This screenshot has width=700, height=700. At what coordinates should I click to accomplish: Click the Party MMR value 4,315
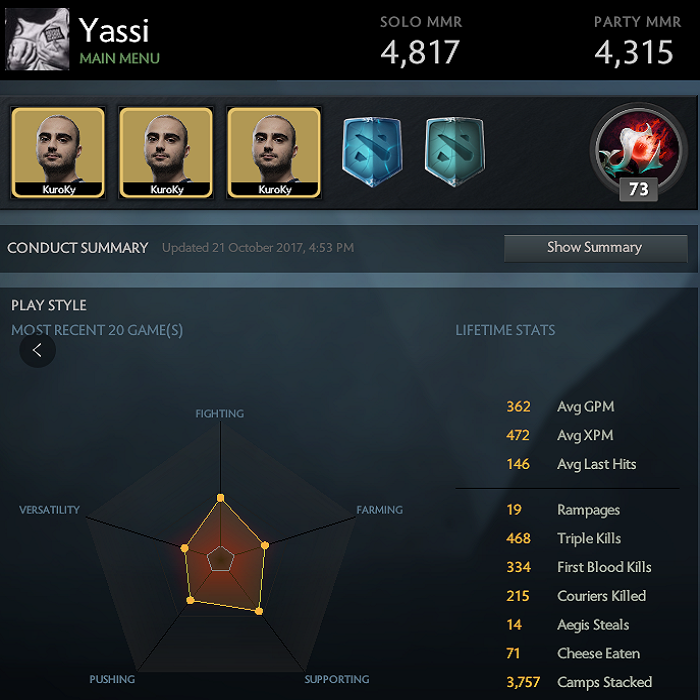633,52
